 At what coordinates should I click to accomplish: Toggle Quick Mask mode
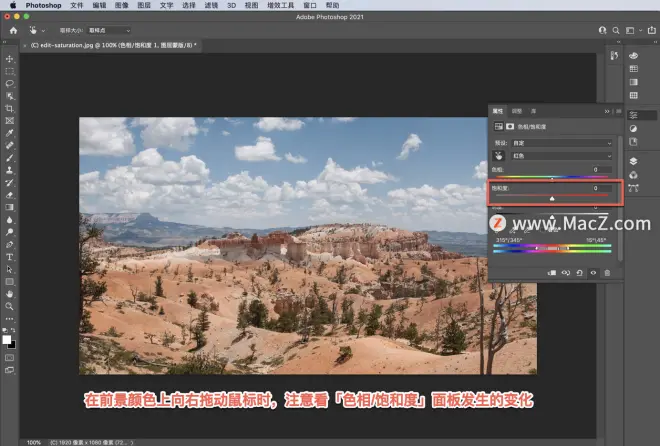[9, 358]
